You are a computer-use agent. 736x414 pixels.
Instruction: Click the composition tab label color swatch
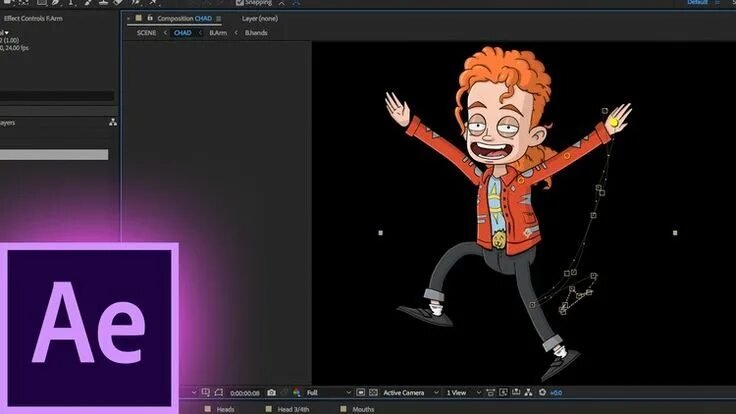(x=138, y=18)
